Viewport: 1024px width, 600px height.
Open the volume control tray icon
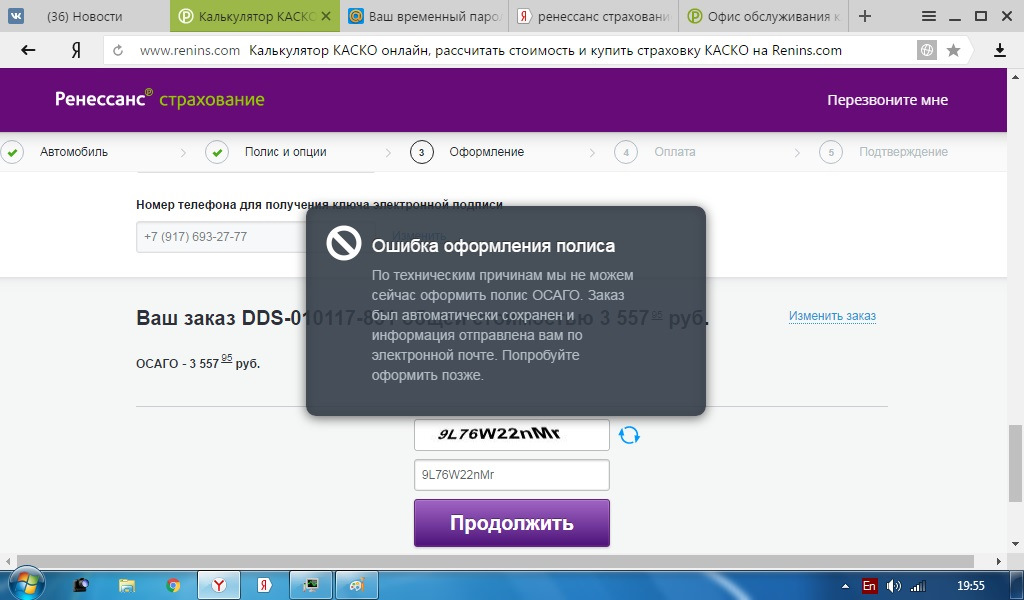click(x=893, y=586)
